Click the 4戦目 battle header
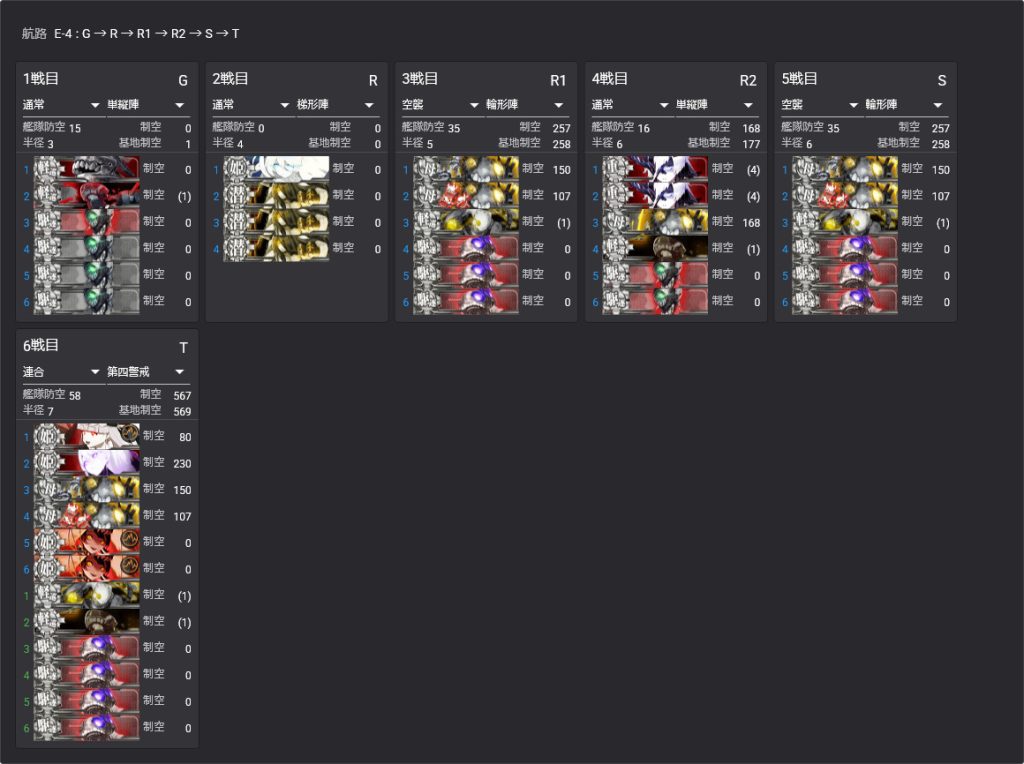 point(610,79)
